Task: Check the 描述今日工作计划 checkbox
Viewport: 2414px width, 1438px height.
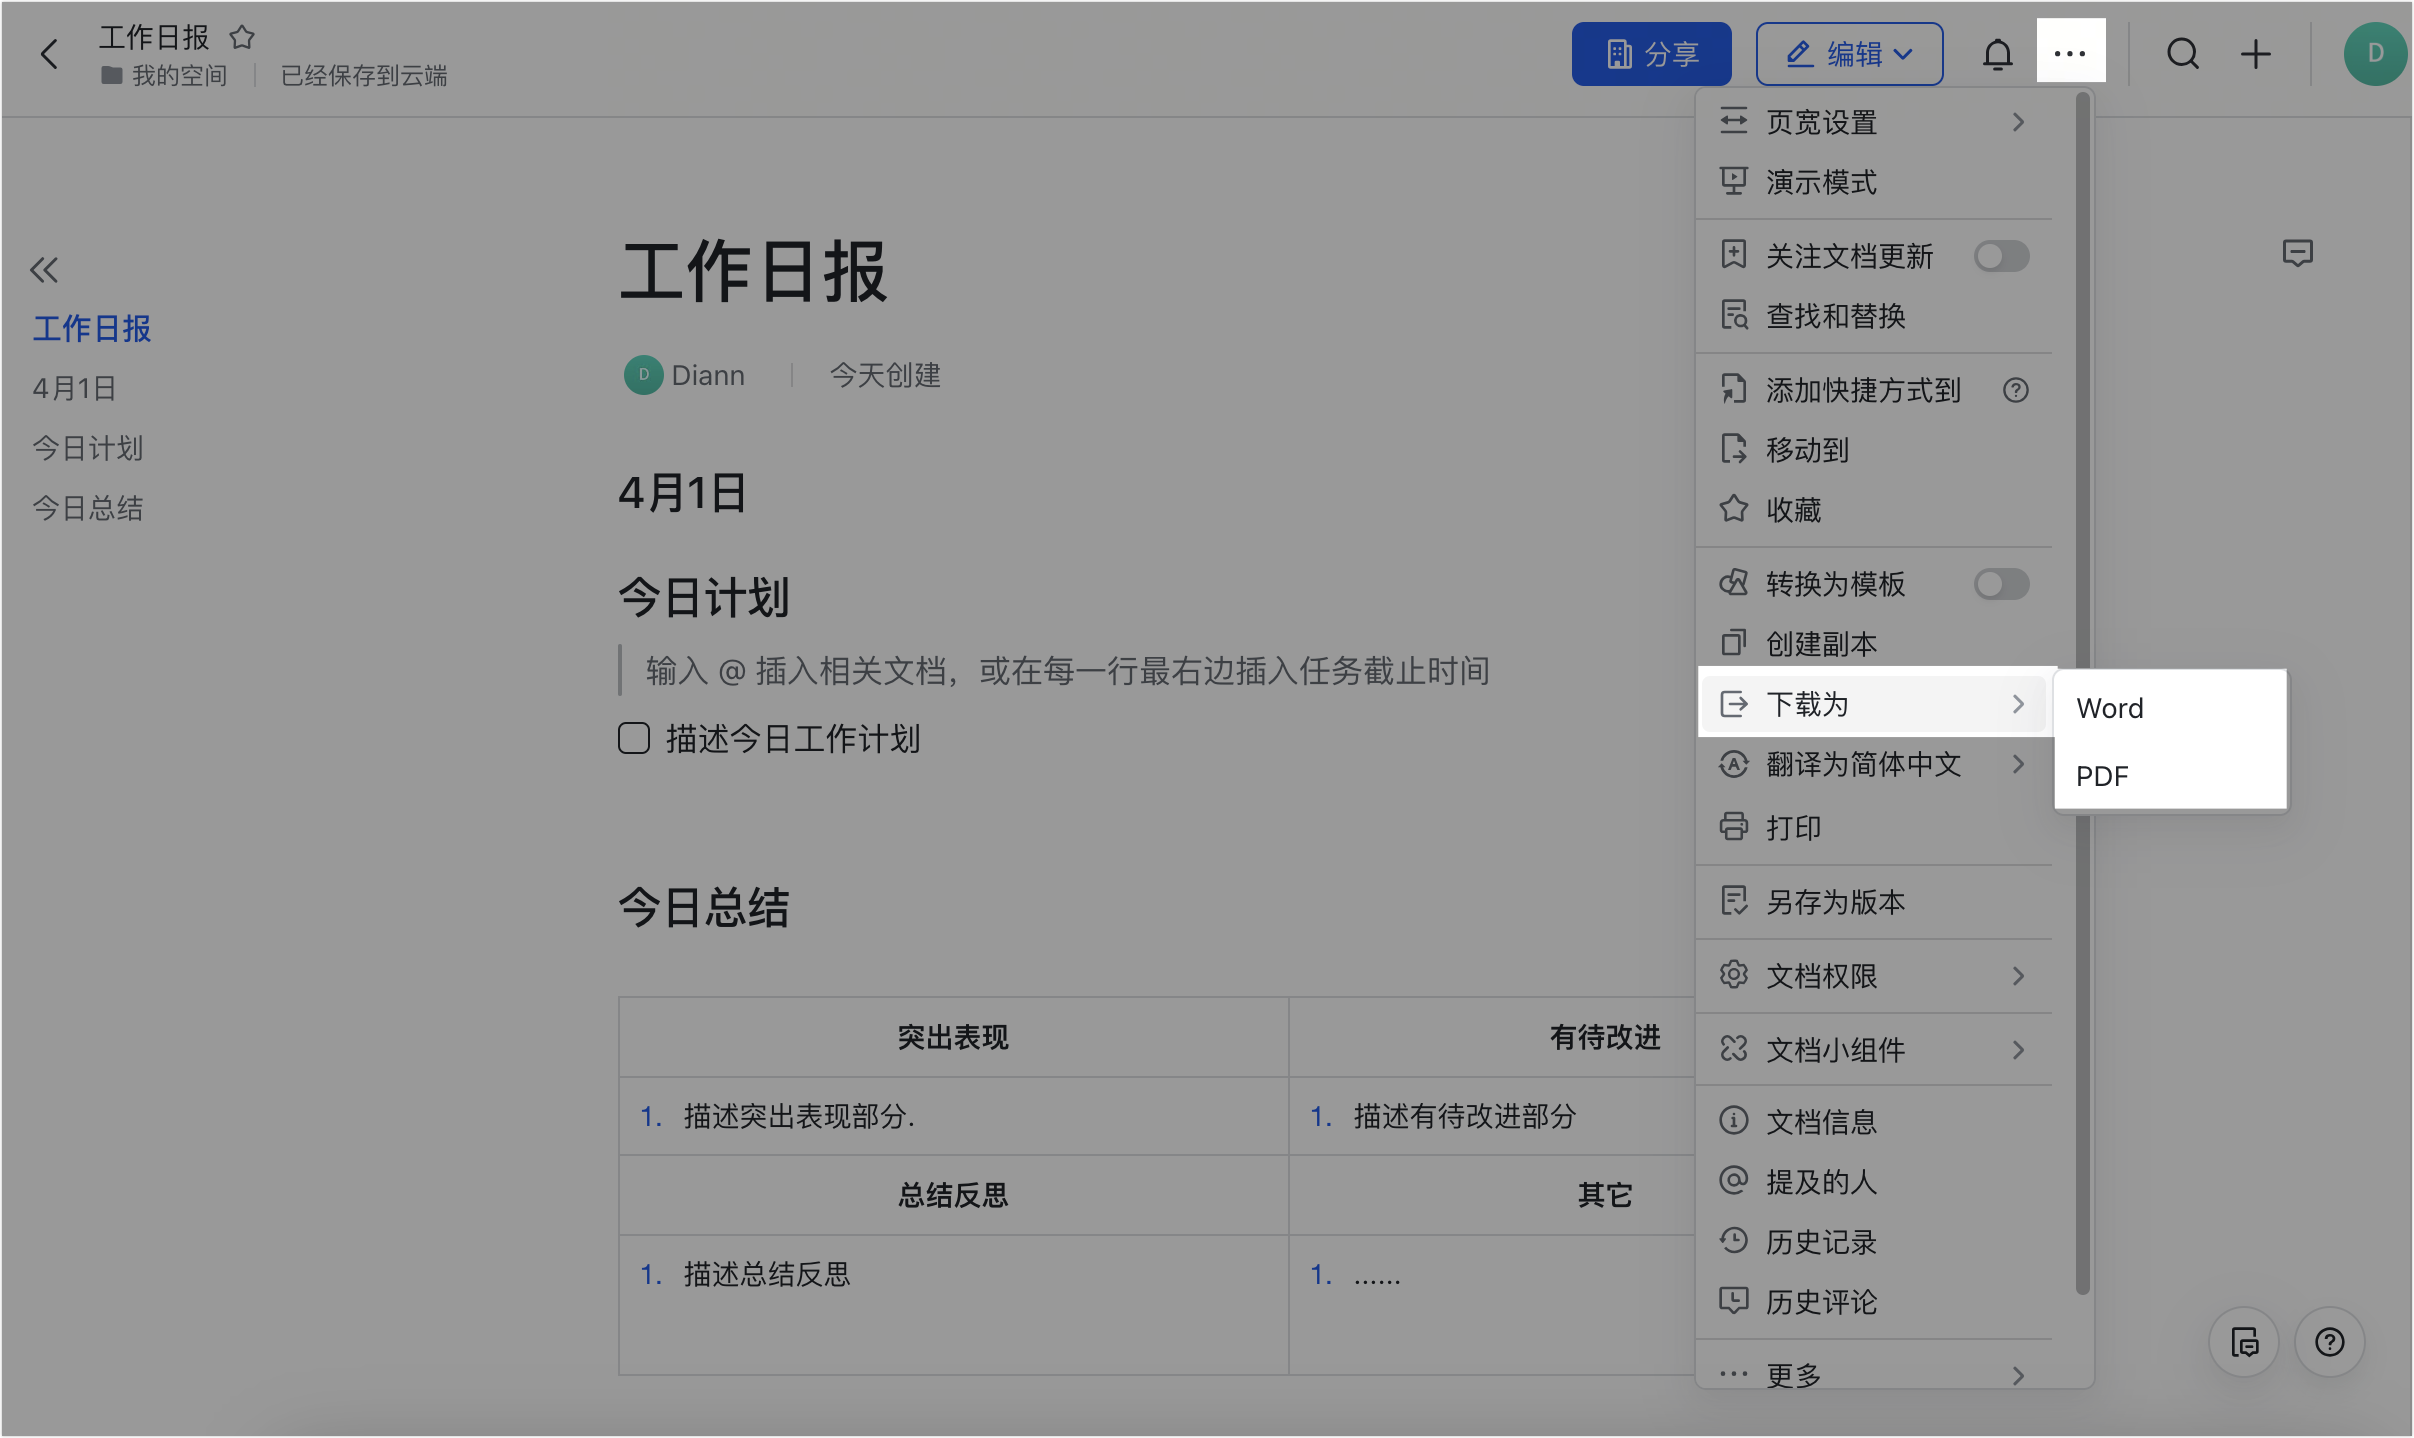Action: coord(634,739)
